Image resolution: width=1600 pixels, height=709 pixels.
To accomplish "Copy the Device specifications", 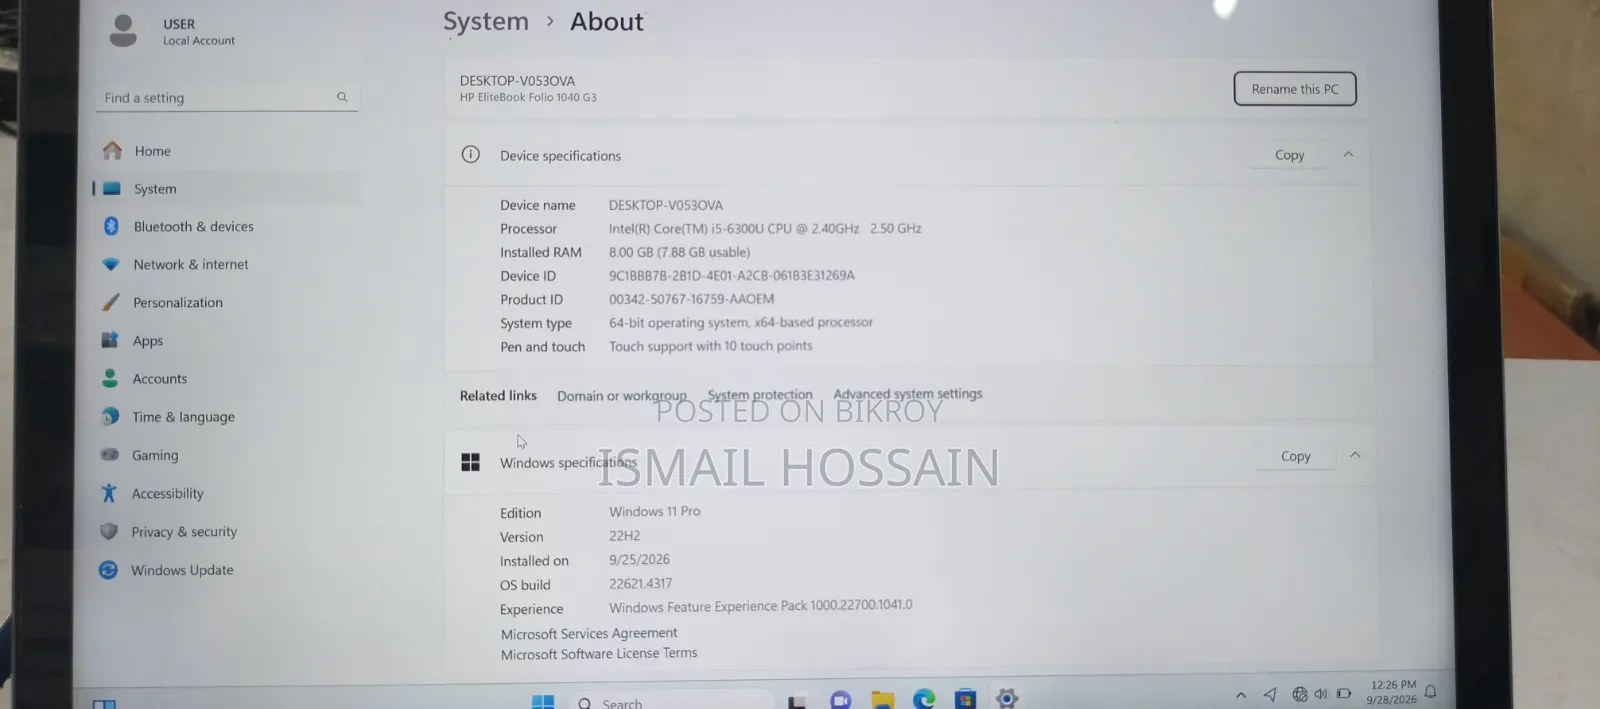I will coord(1289,155).
